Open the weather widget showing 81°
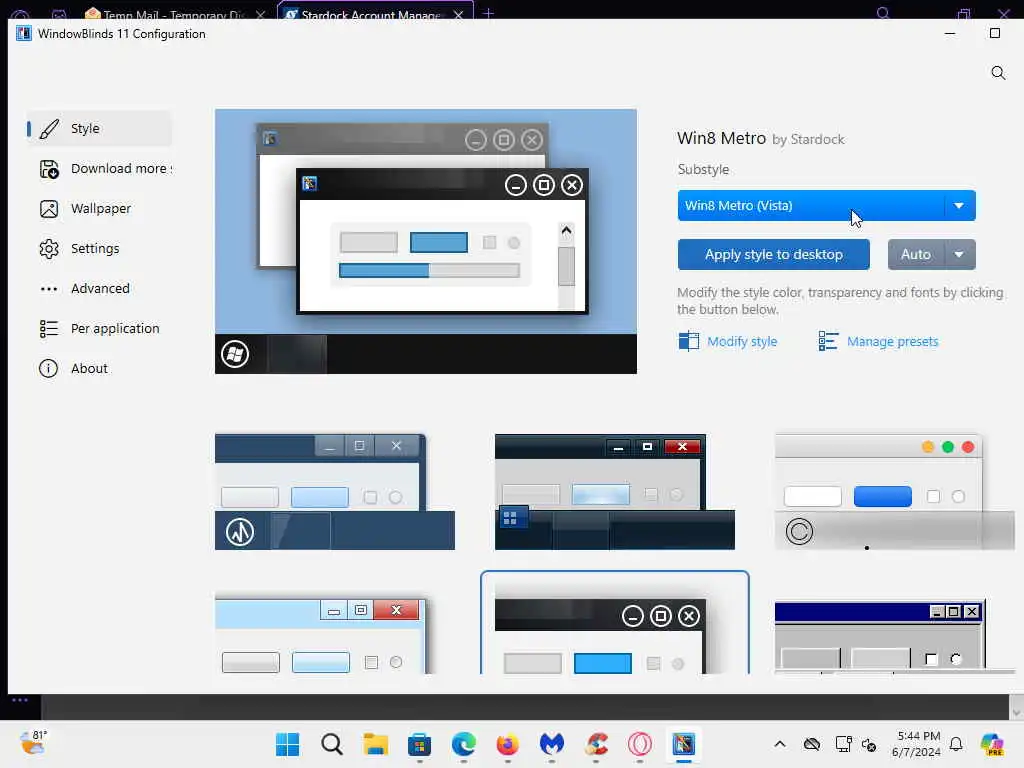Image resolution: width=1024 pixels, height=768 pixels. click(x=33, y=743)
